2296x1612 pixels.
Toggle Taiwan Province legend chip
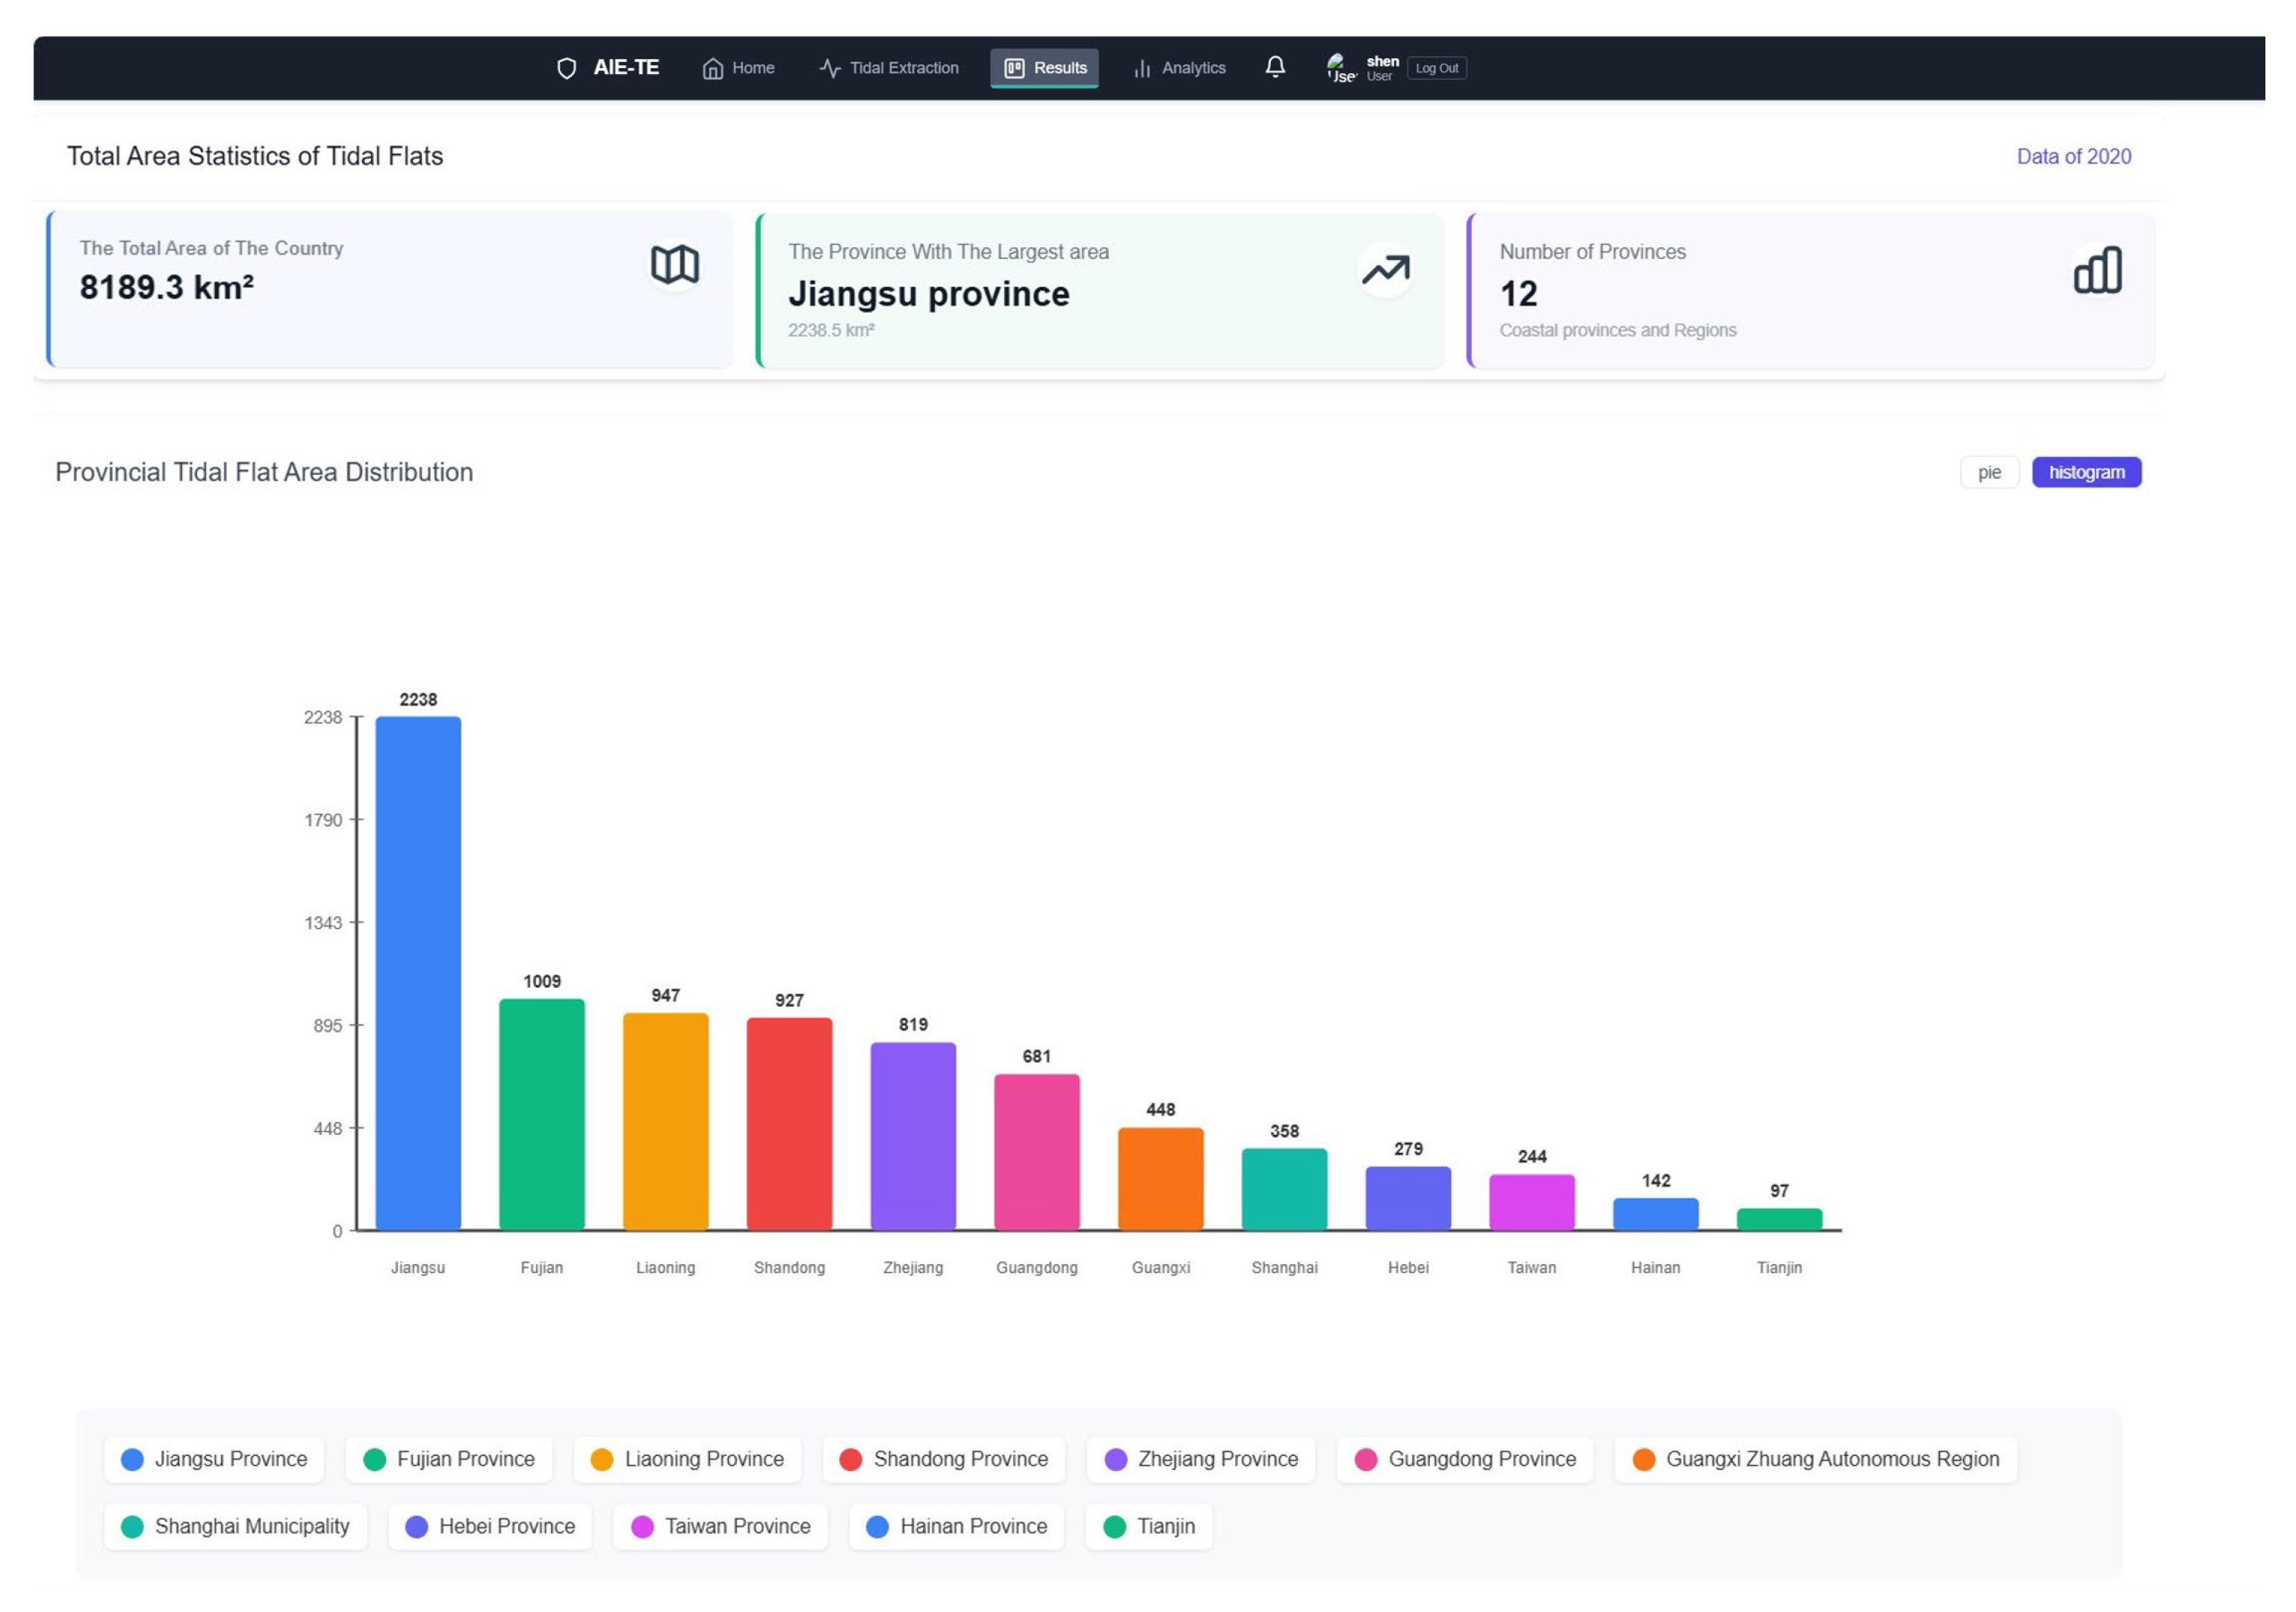tap(720, 1526)
